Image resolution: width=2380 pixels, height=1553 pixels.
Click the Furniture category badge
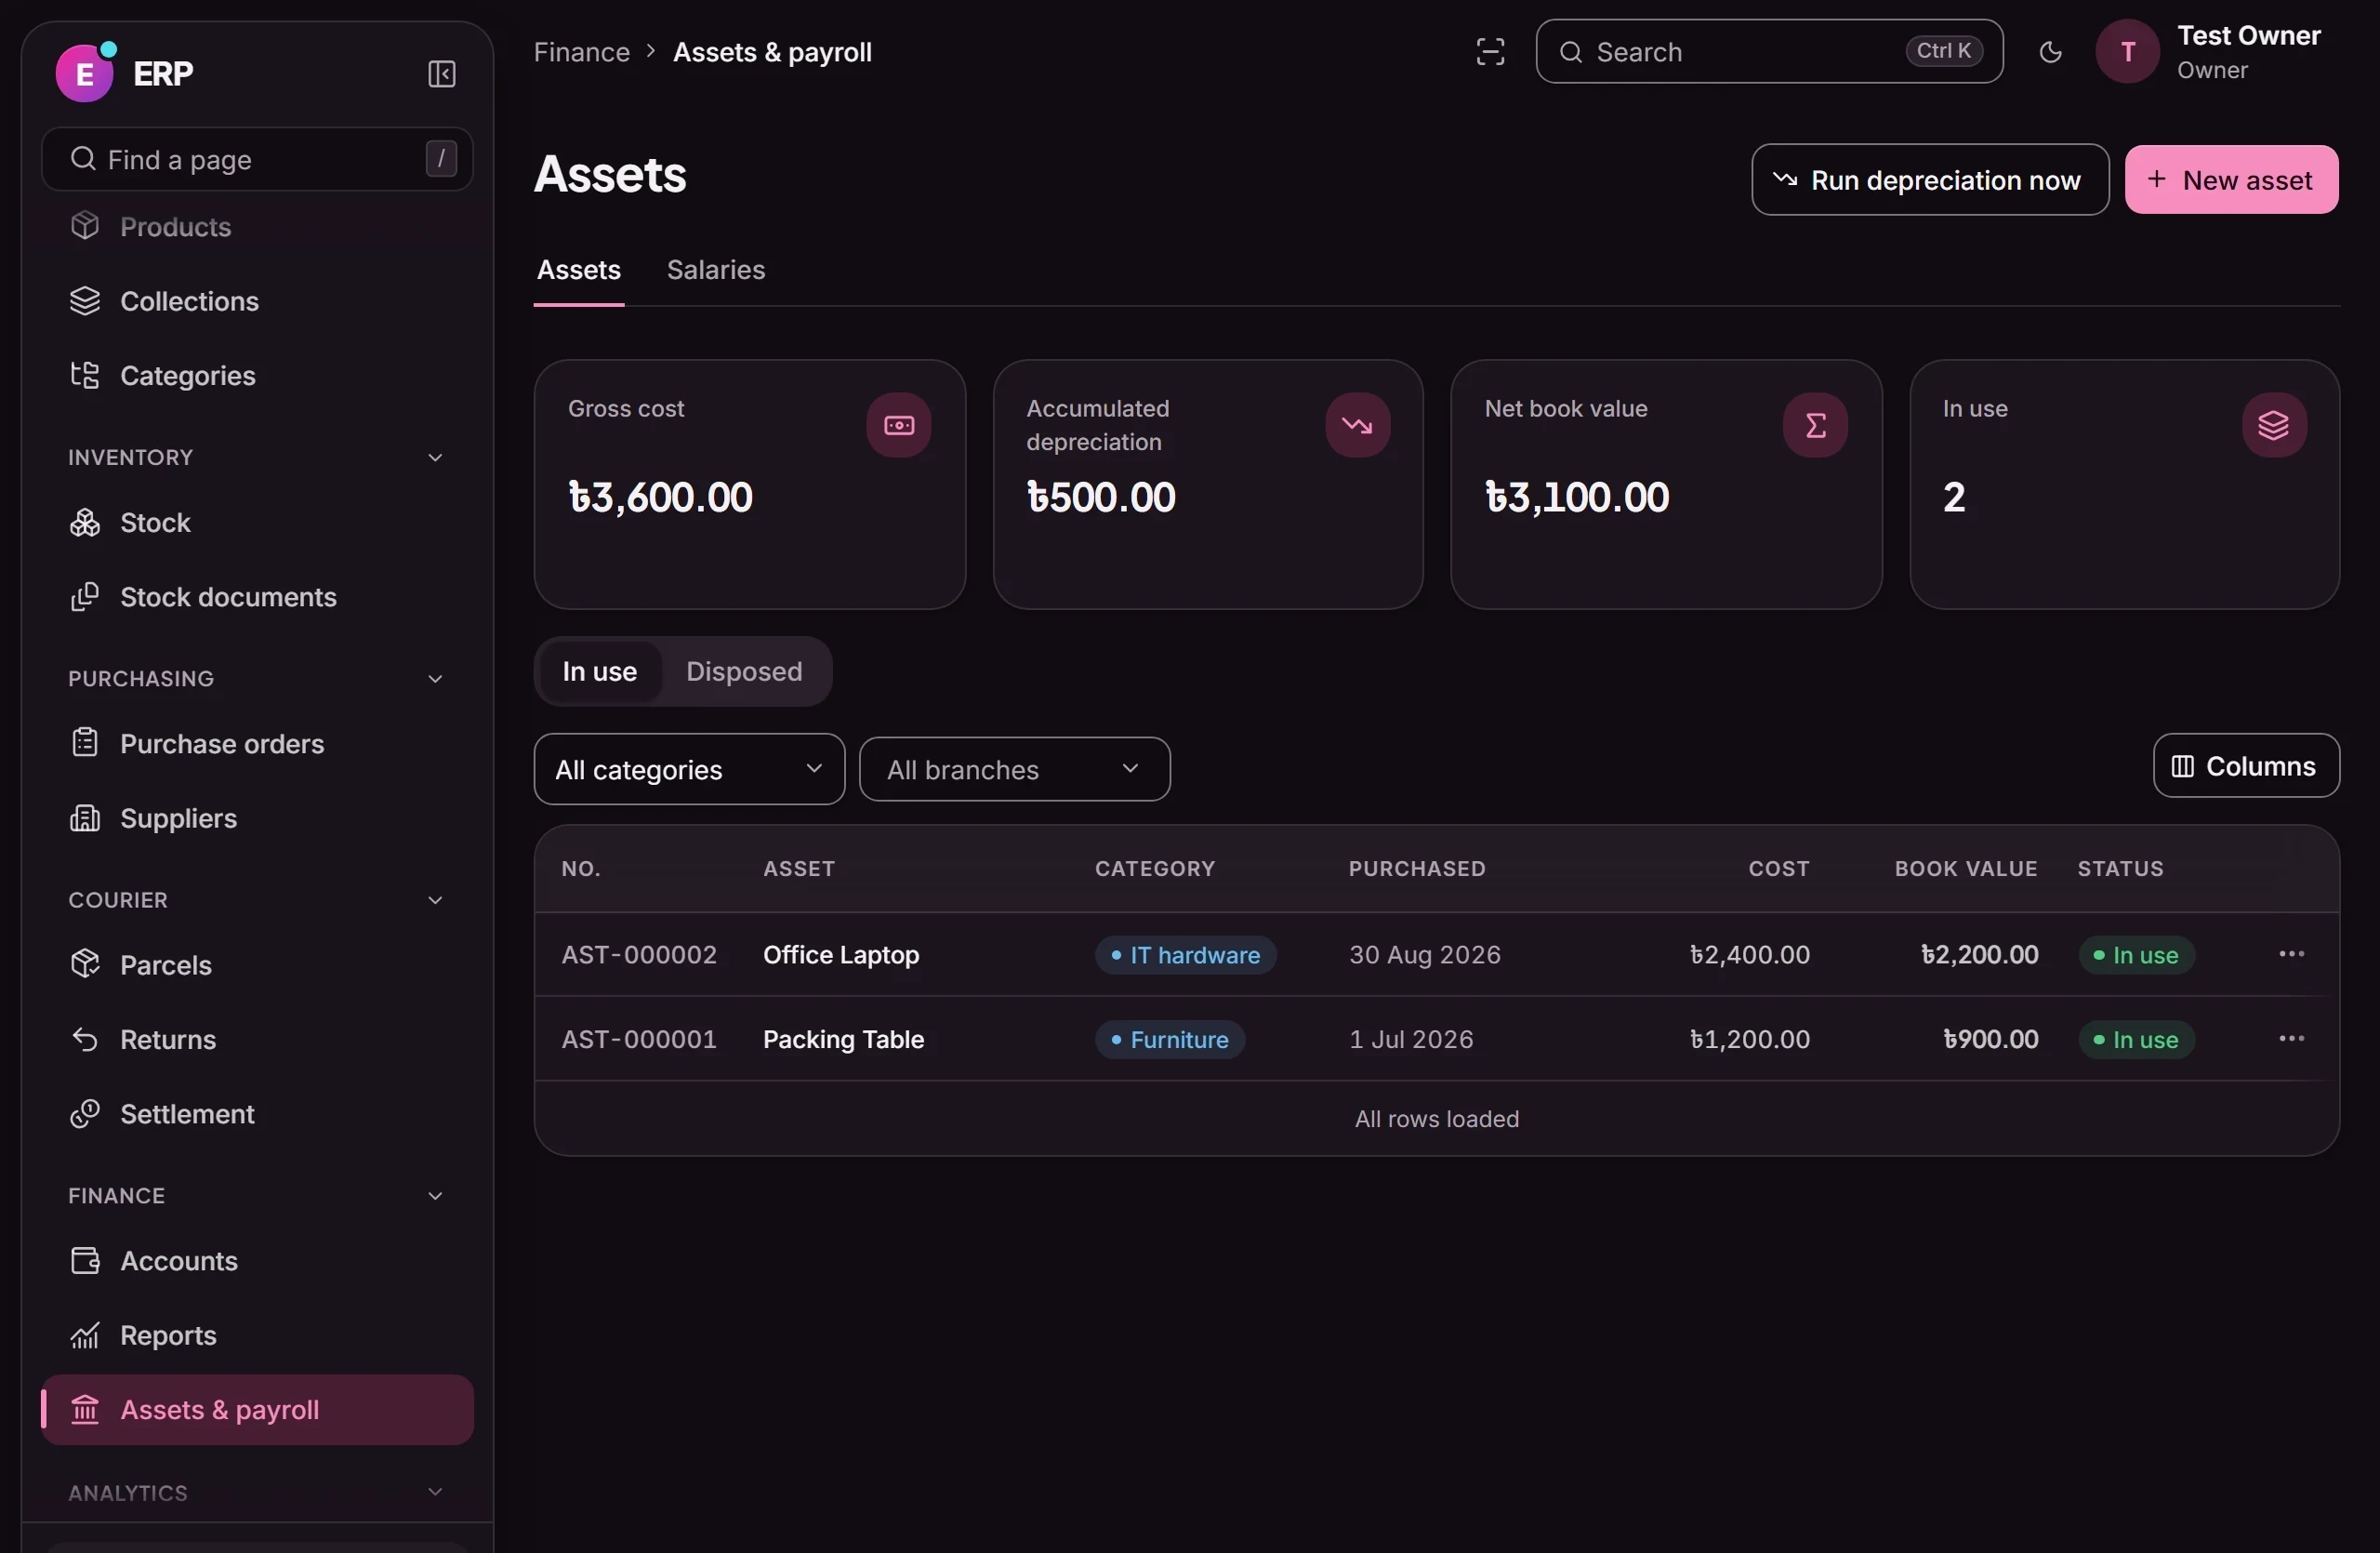pyautogui.click(x=1169, y=1039)
